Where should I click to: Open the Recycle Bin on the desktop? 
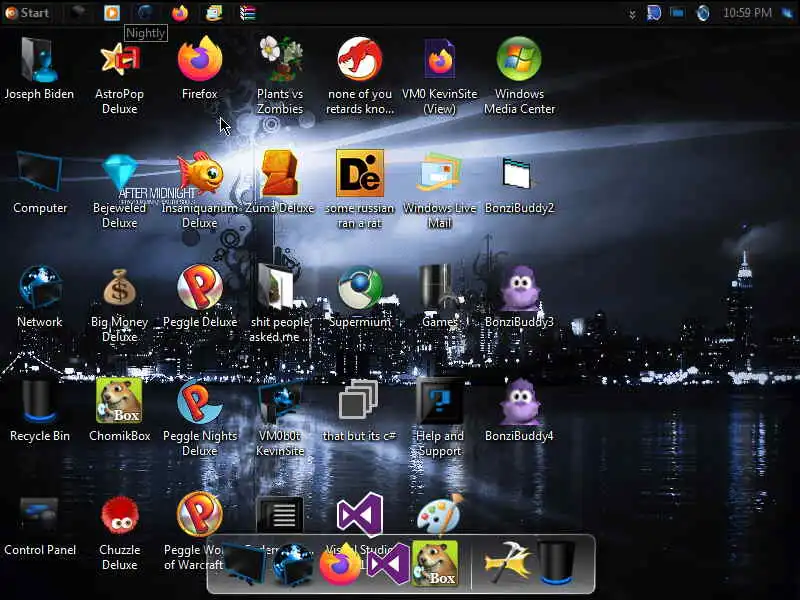39,401
